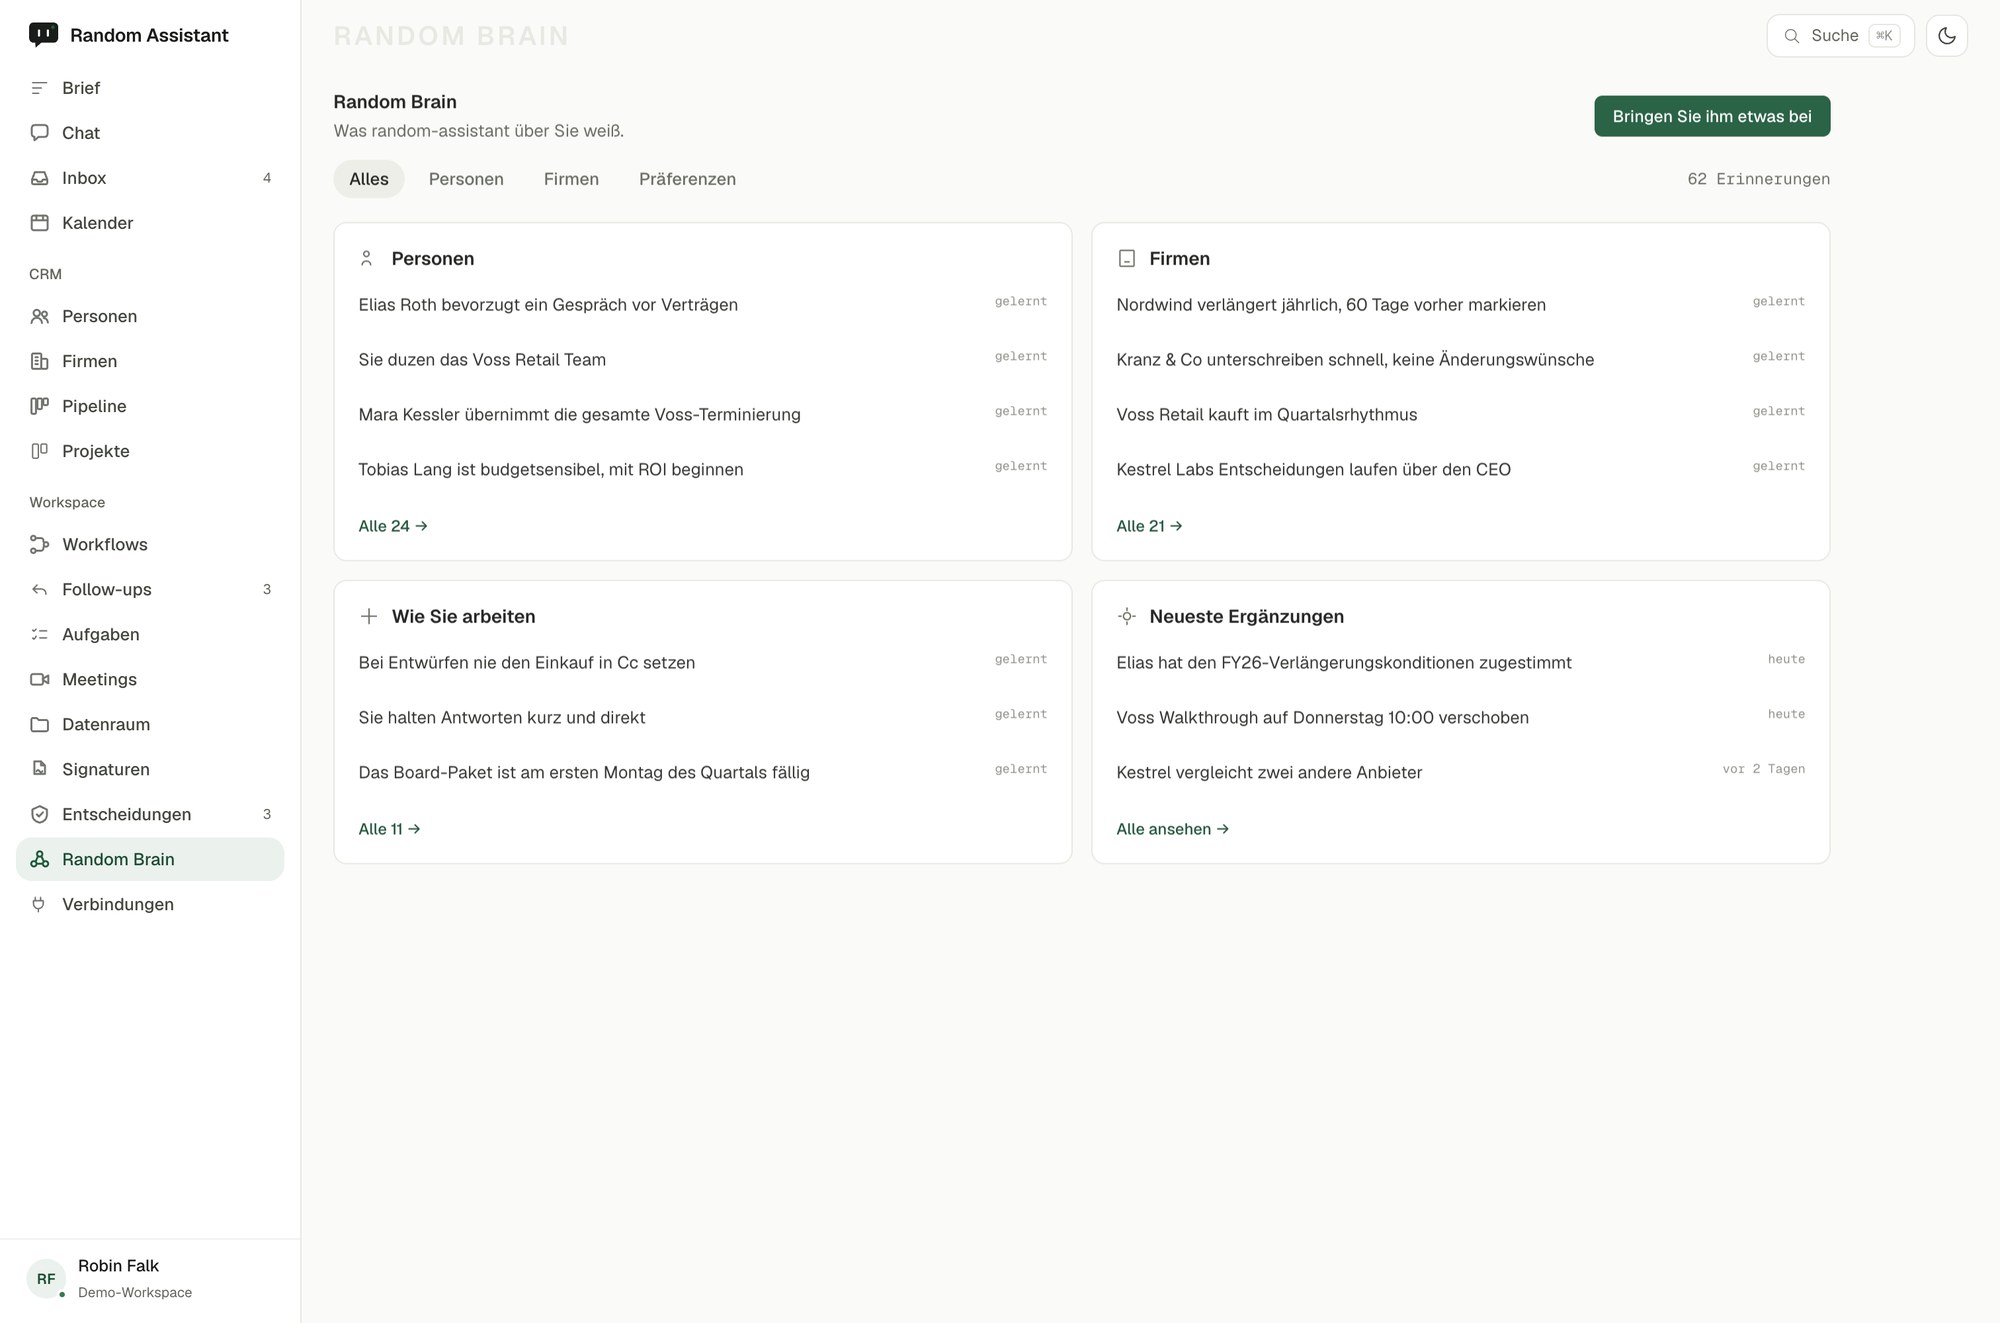Open the Alle 21 link
The height and width of the screenshot is (1323, 2000).
pyautogui.click(x=1149, y=526)
